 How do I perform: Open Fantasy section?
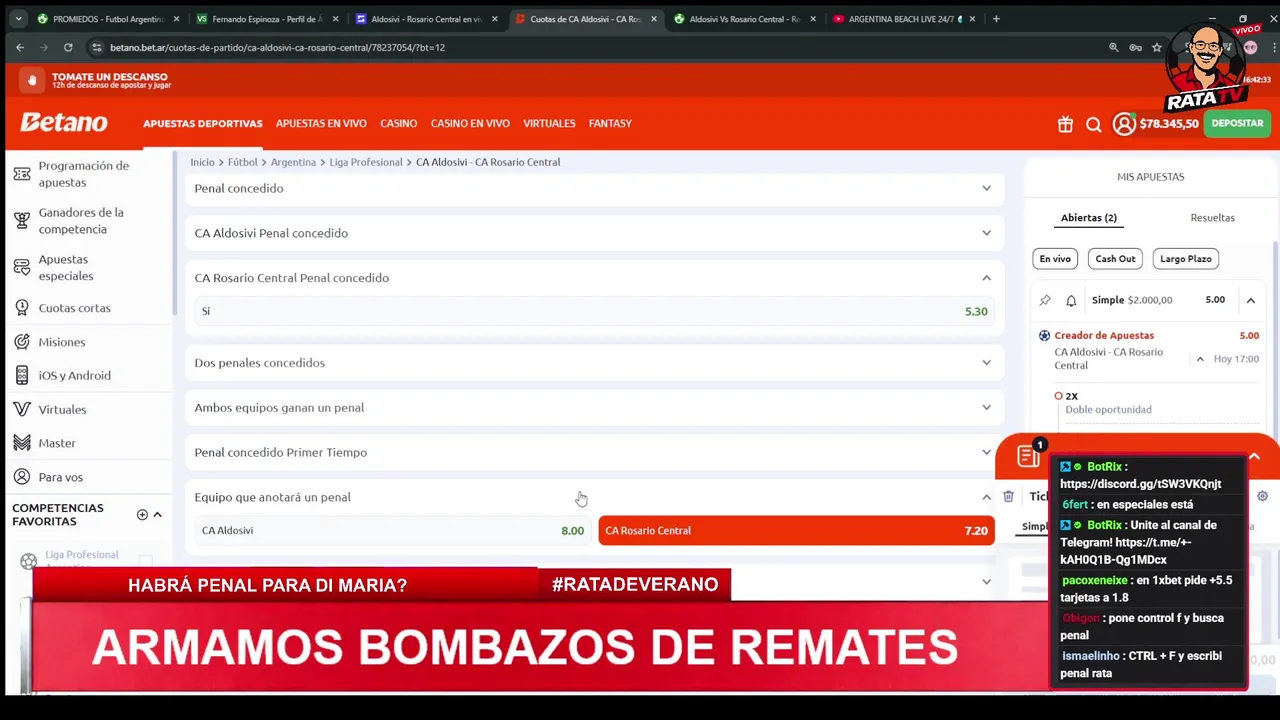[610, 124]
